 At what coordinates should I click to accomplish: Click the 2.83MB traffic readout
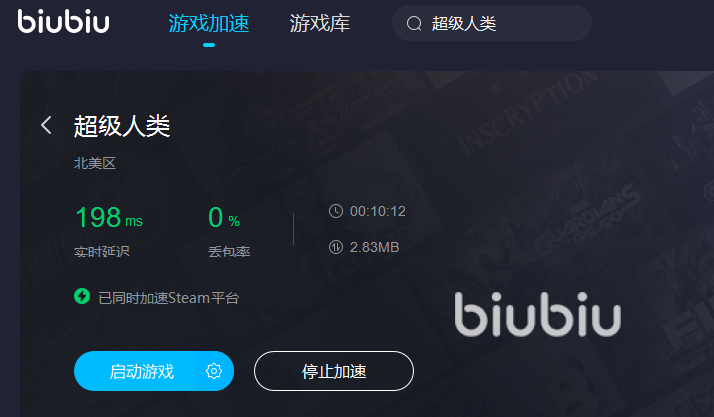point(374,247)
